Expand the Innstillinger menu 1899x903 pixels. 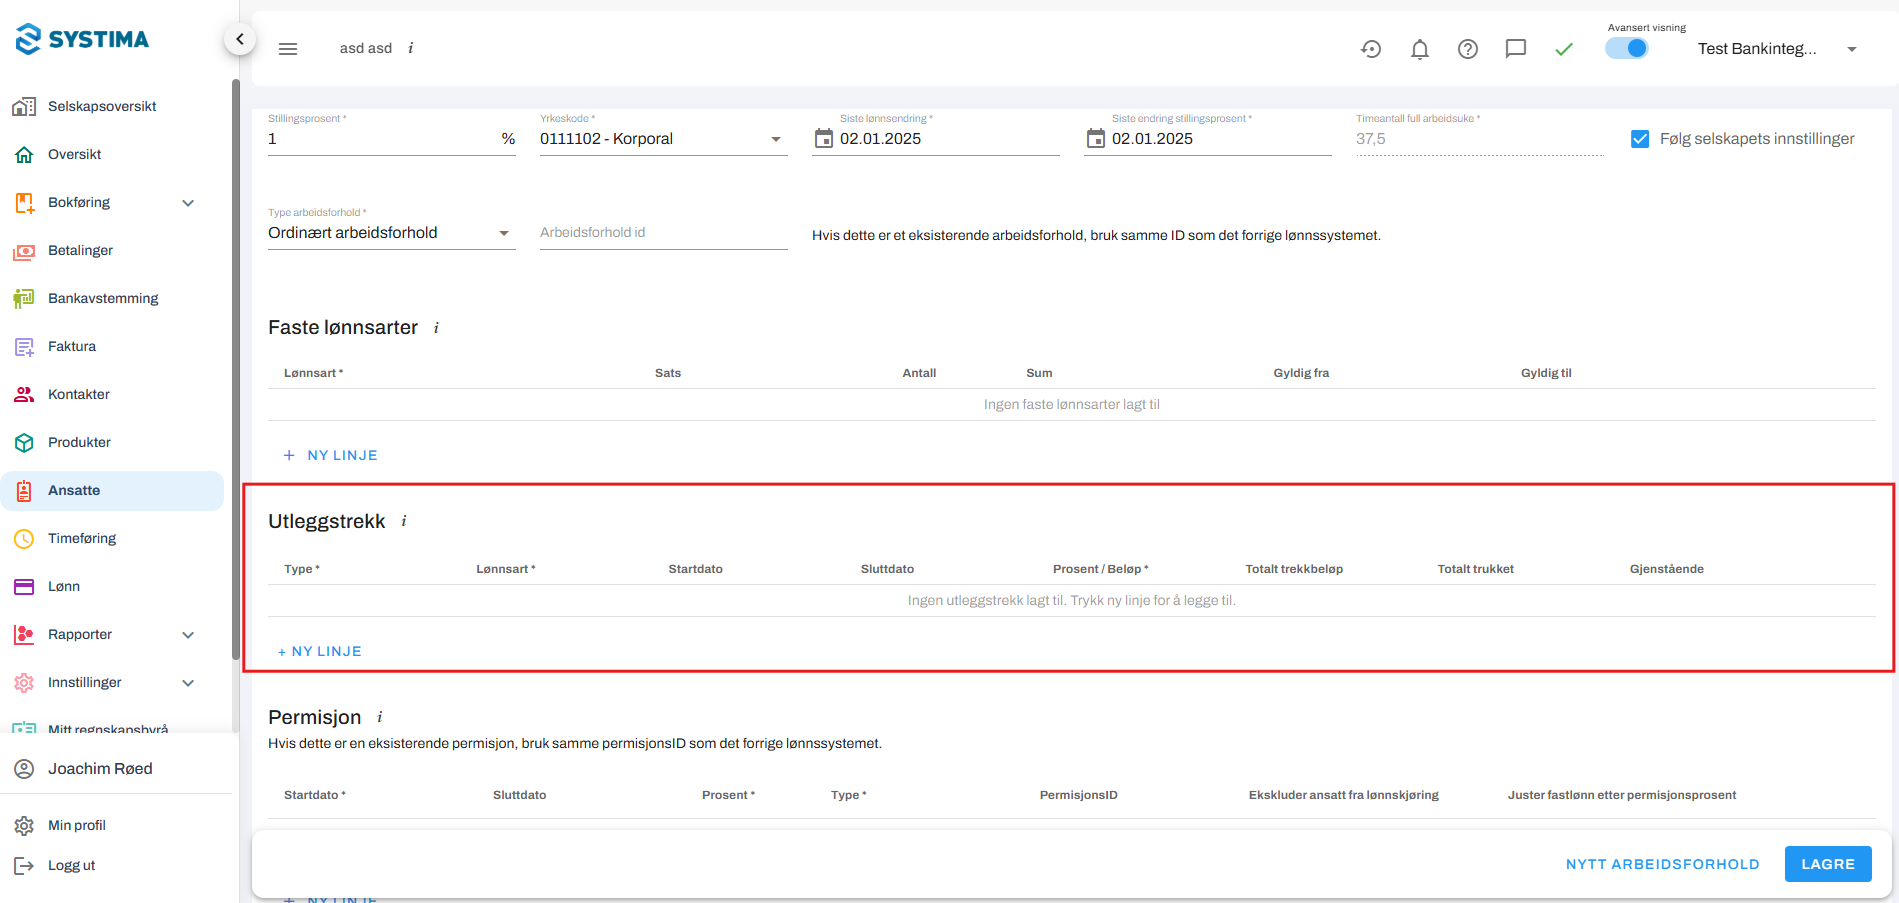[188, 683]
